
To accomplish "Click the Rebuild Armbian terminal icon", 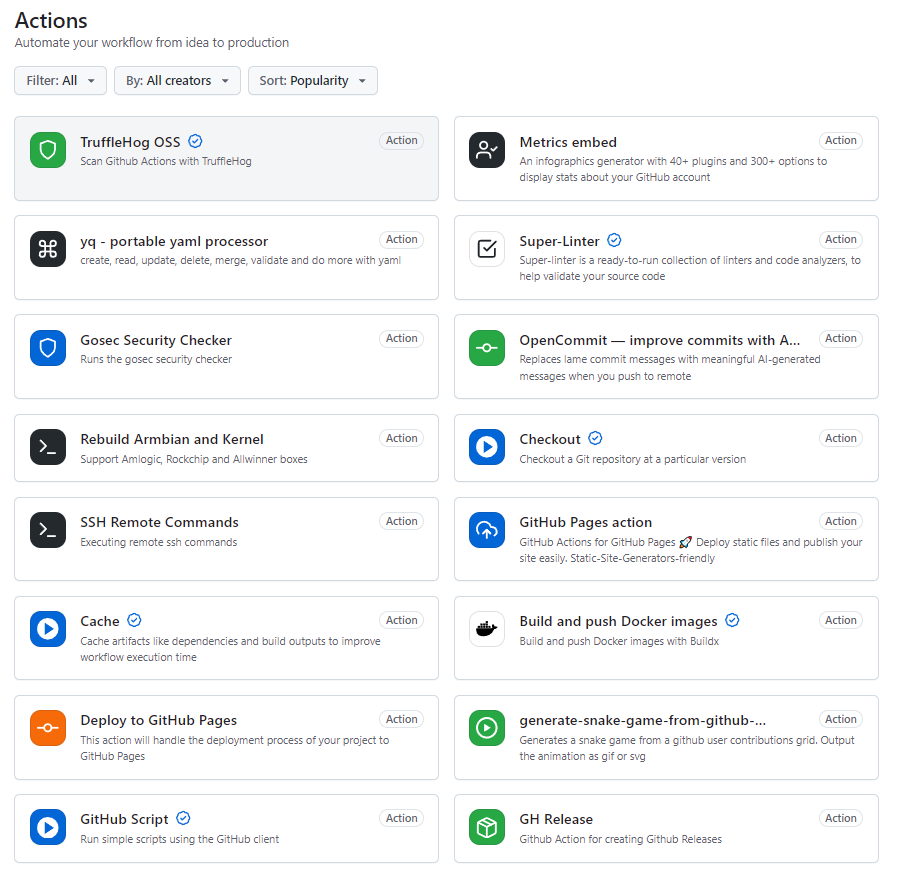I will [48, 447].
